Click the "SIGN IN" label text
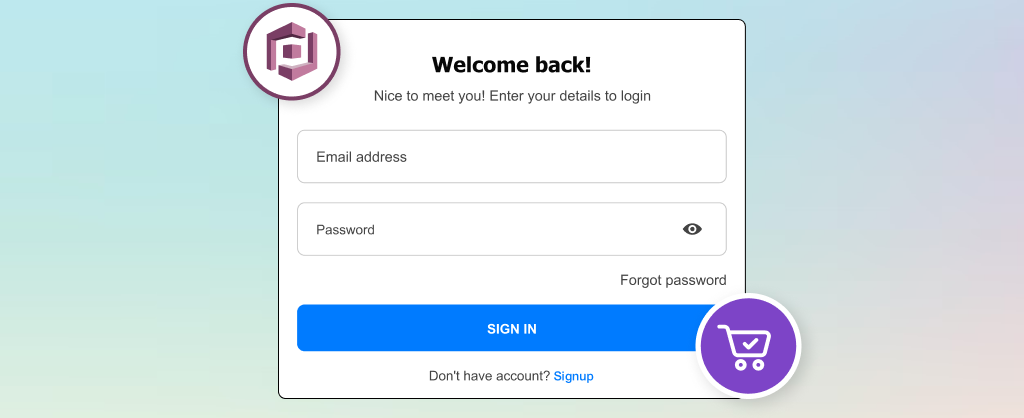Screen dimensions: 1024x418 point(511,328)
